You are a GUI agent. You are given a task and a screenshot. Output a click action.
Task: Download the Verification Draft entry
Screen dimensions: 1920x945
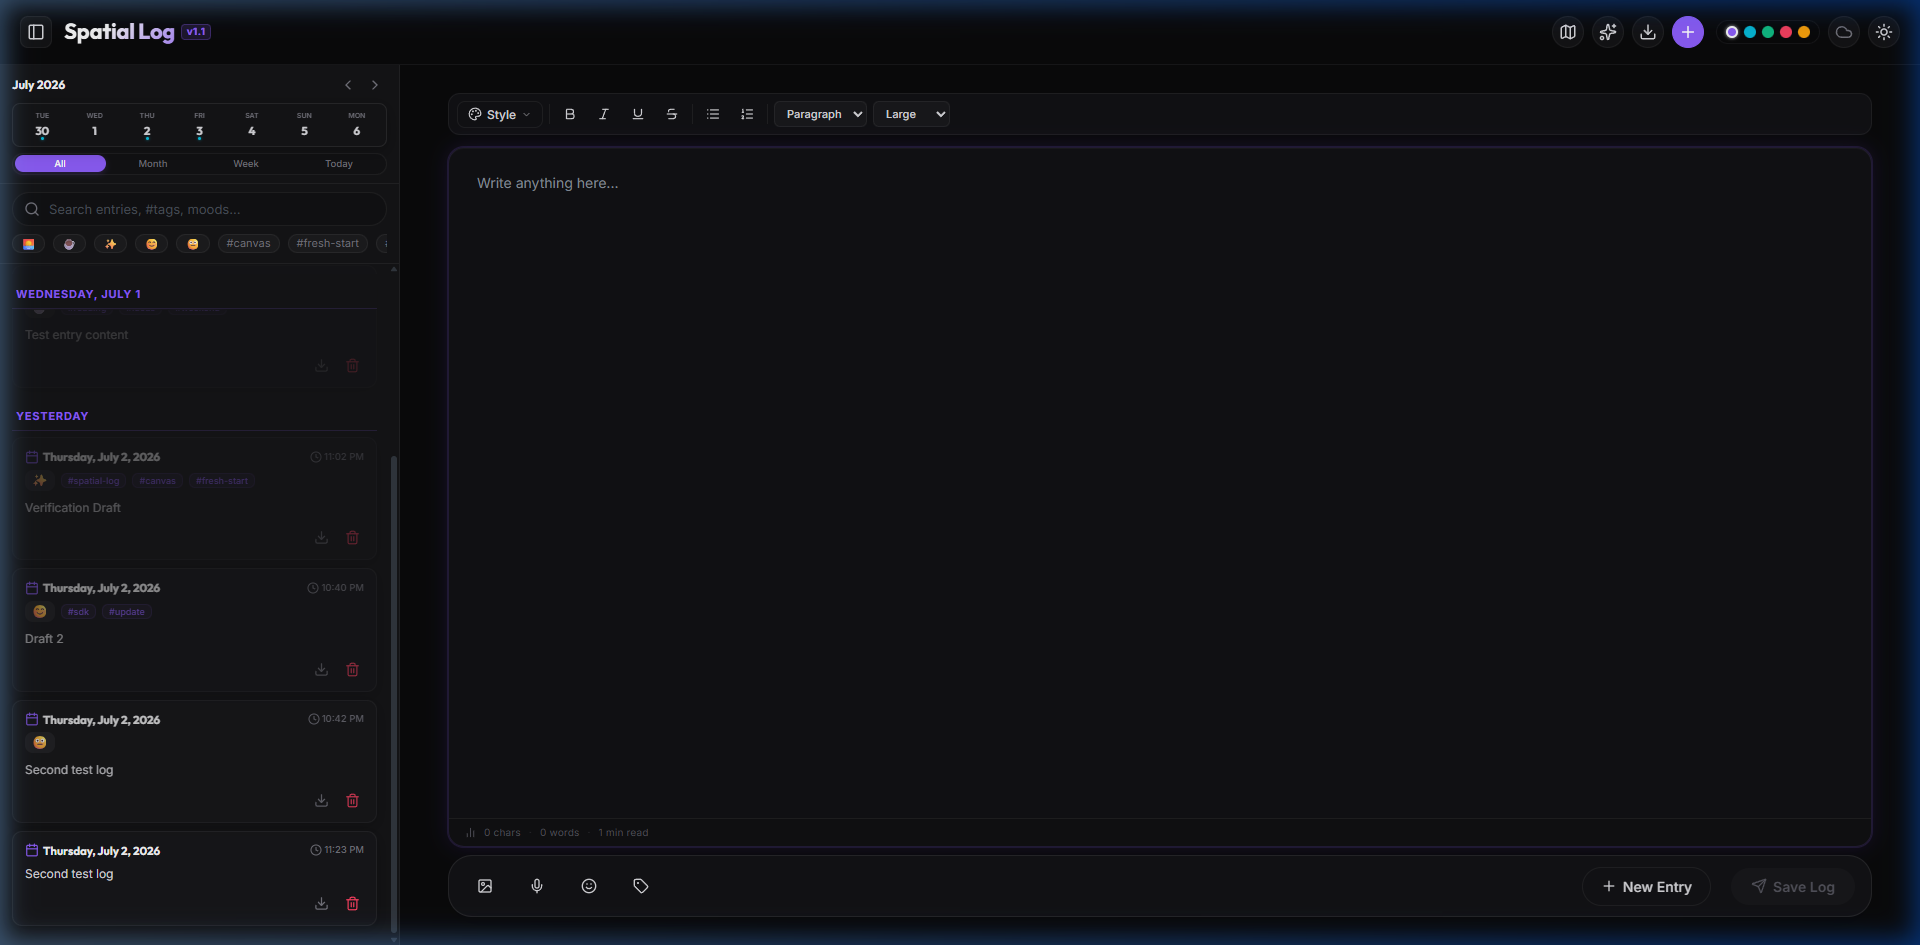coord(322,538)
